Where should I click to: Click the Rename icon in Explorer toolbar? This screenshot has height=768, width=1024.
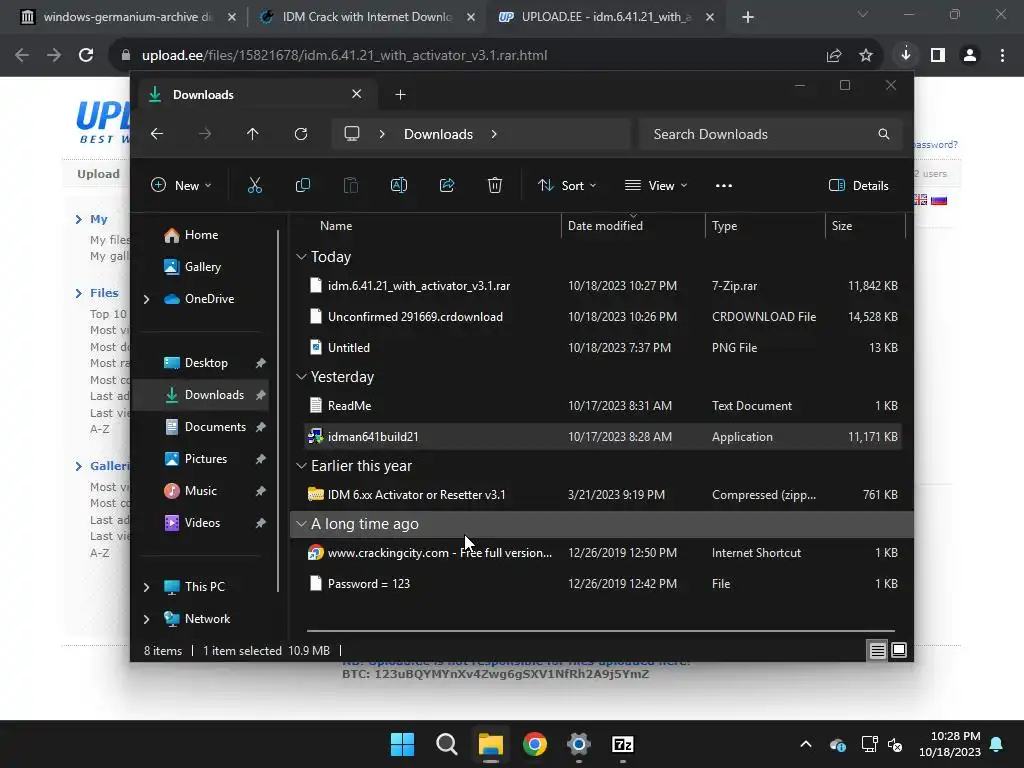398,185
